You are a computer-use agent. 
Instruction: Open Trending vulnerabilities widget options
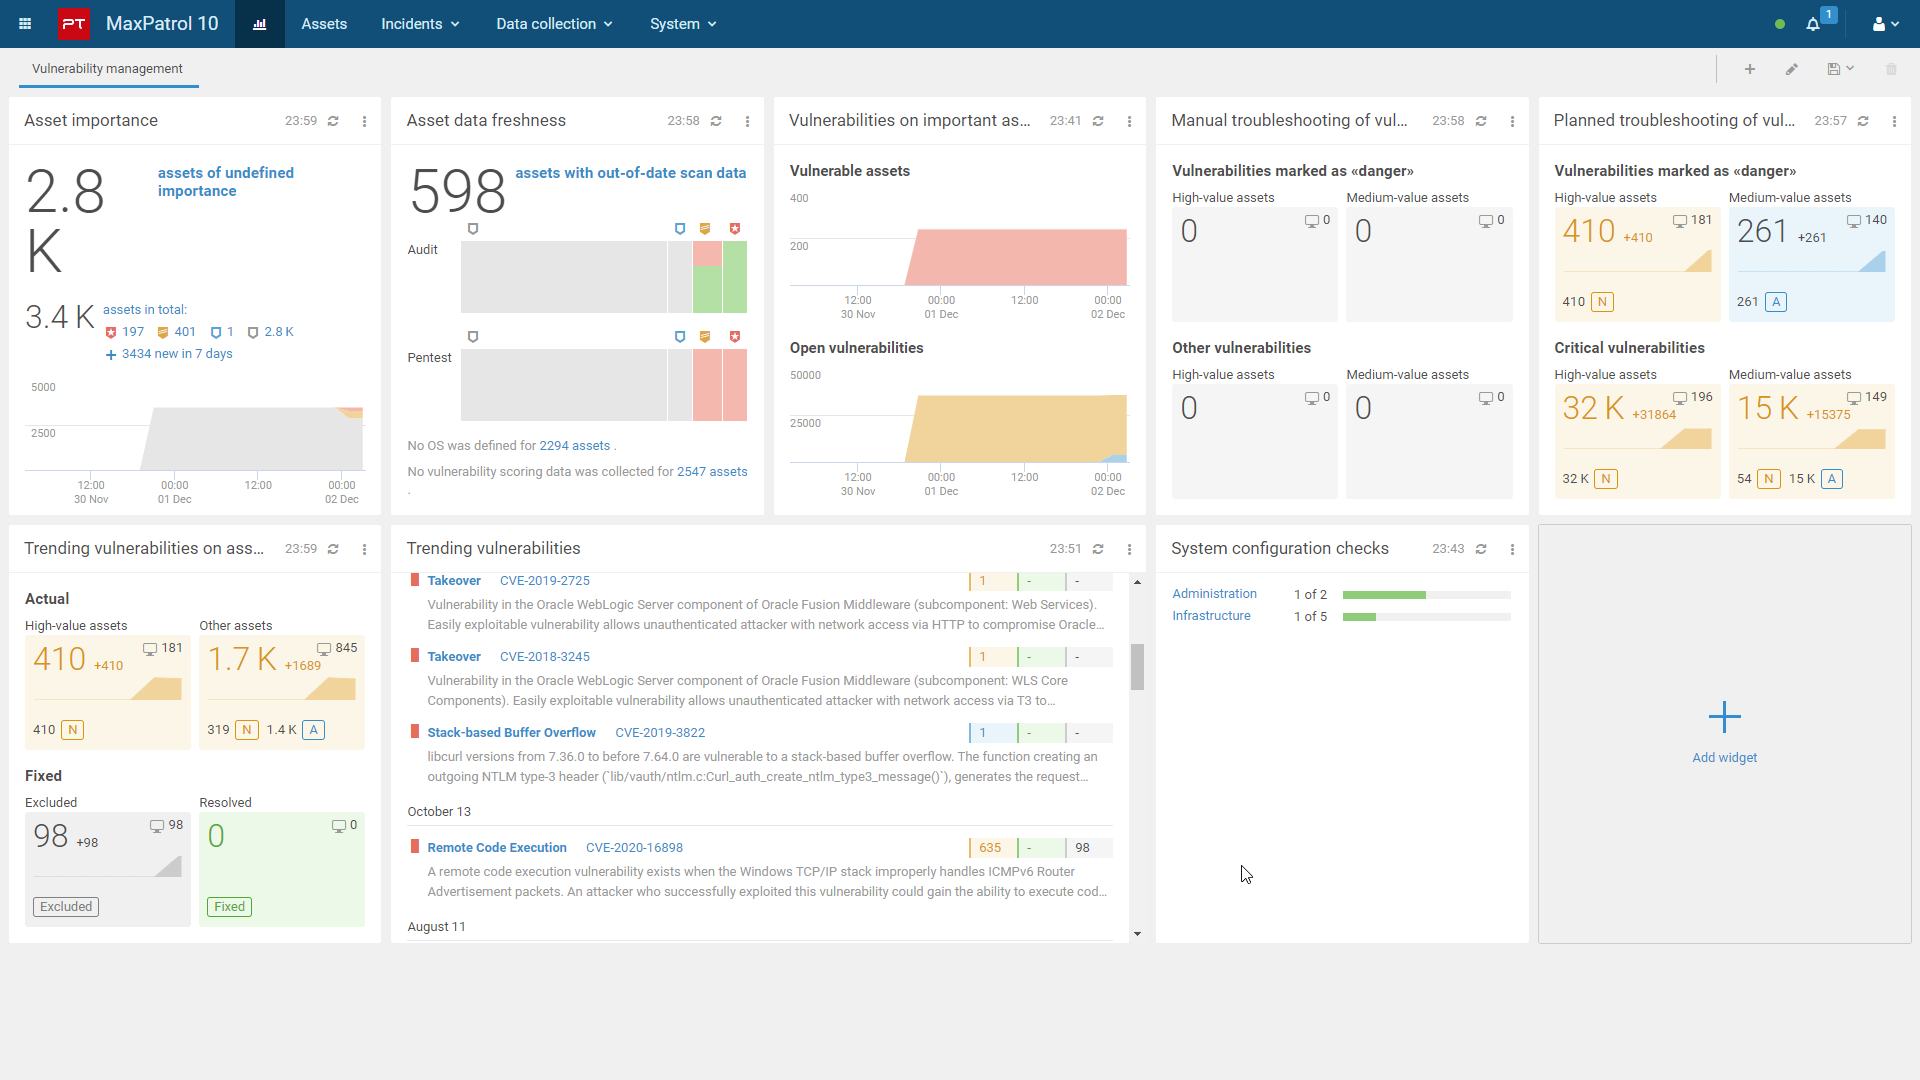[x=1129, y=549]
